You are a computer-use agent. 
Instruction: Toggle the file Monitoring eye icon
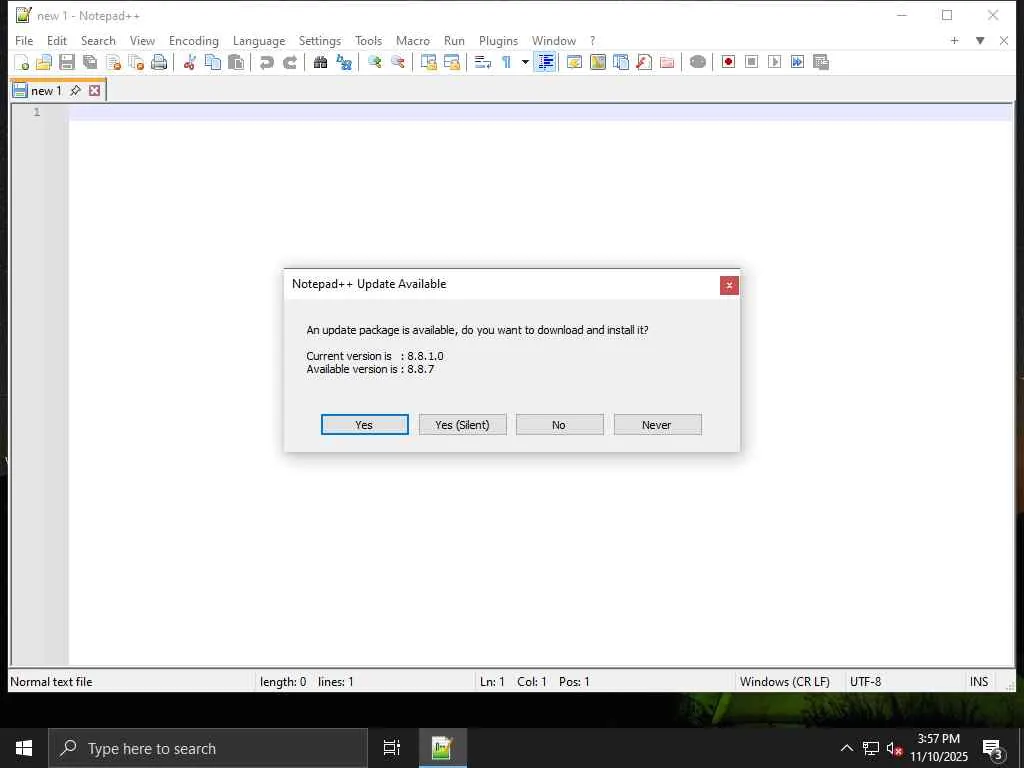[x=697, y=62]
